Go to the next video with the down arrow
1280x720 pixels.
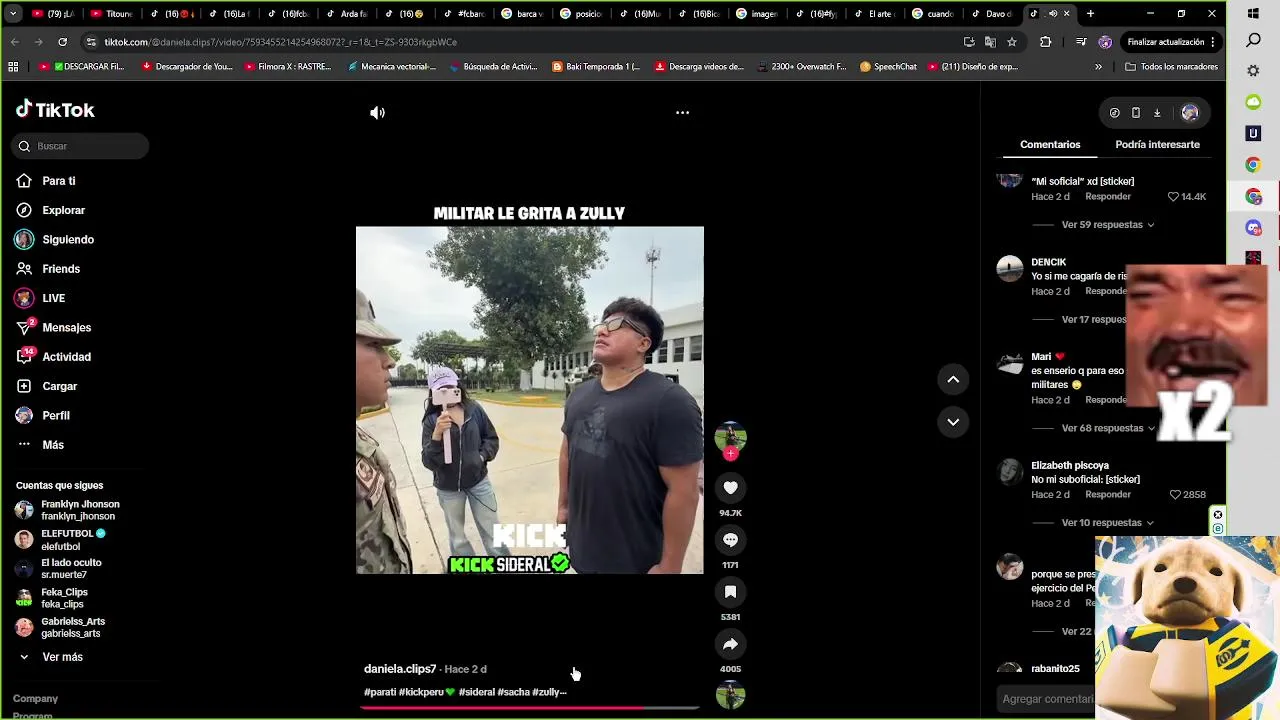click(x=953, y=422)
